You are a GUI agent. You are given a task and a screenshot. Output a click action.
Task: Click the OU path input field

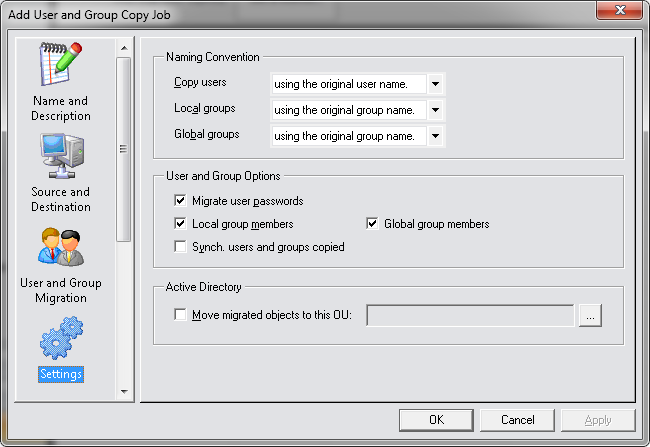[x=470, y=316]
